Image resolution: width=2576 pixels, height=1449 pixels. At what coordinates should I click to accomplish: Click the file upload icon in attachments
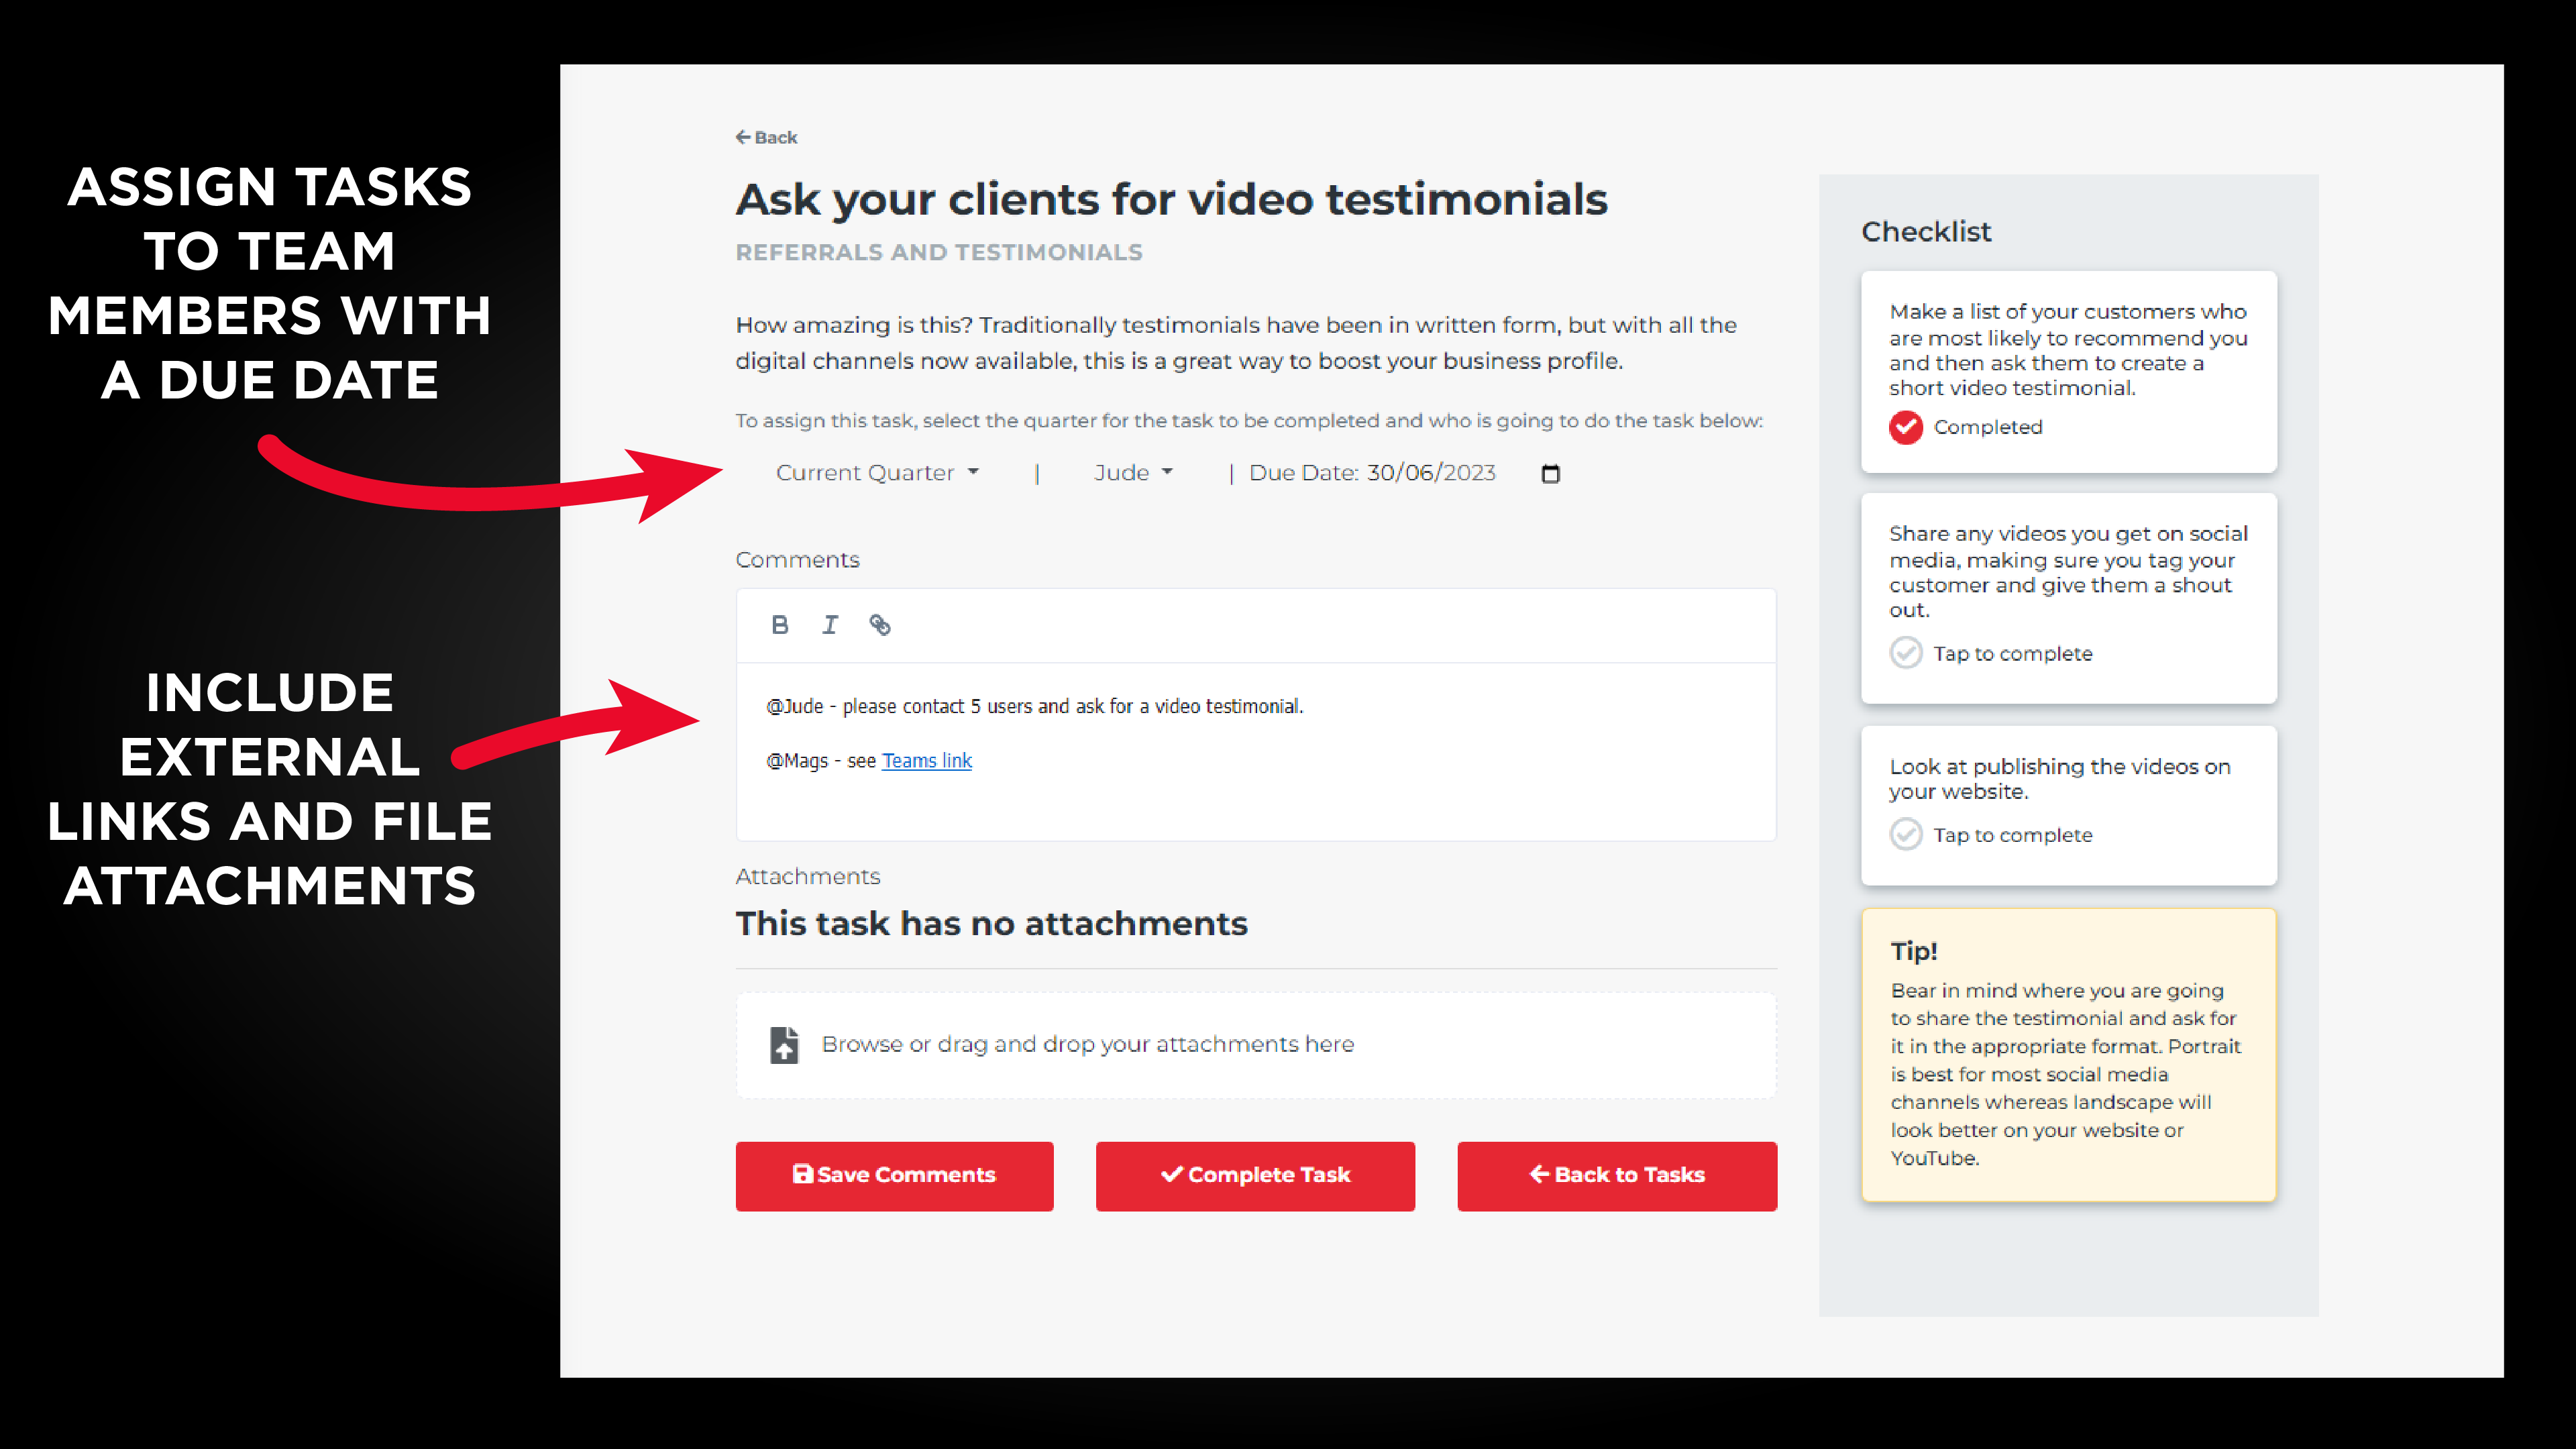[x=785, y=1044]
